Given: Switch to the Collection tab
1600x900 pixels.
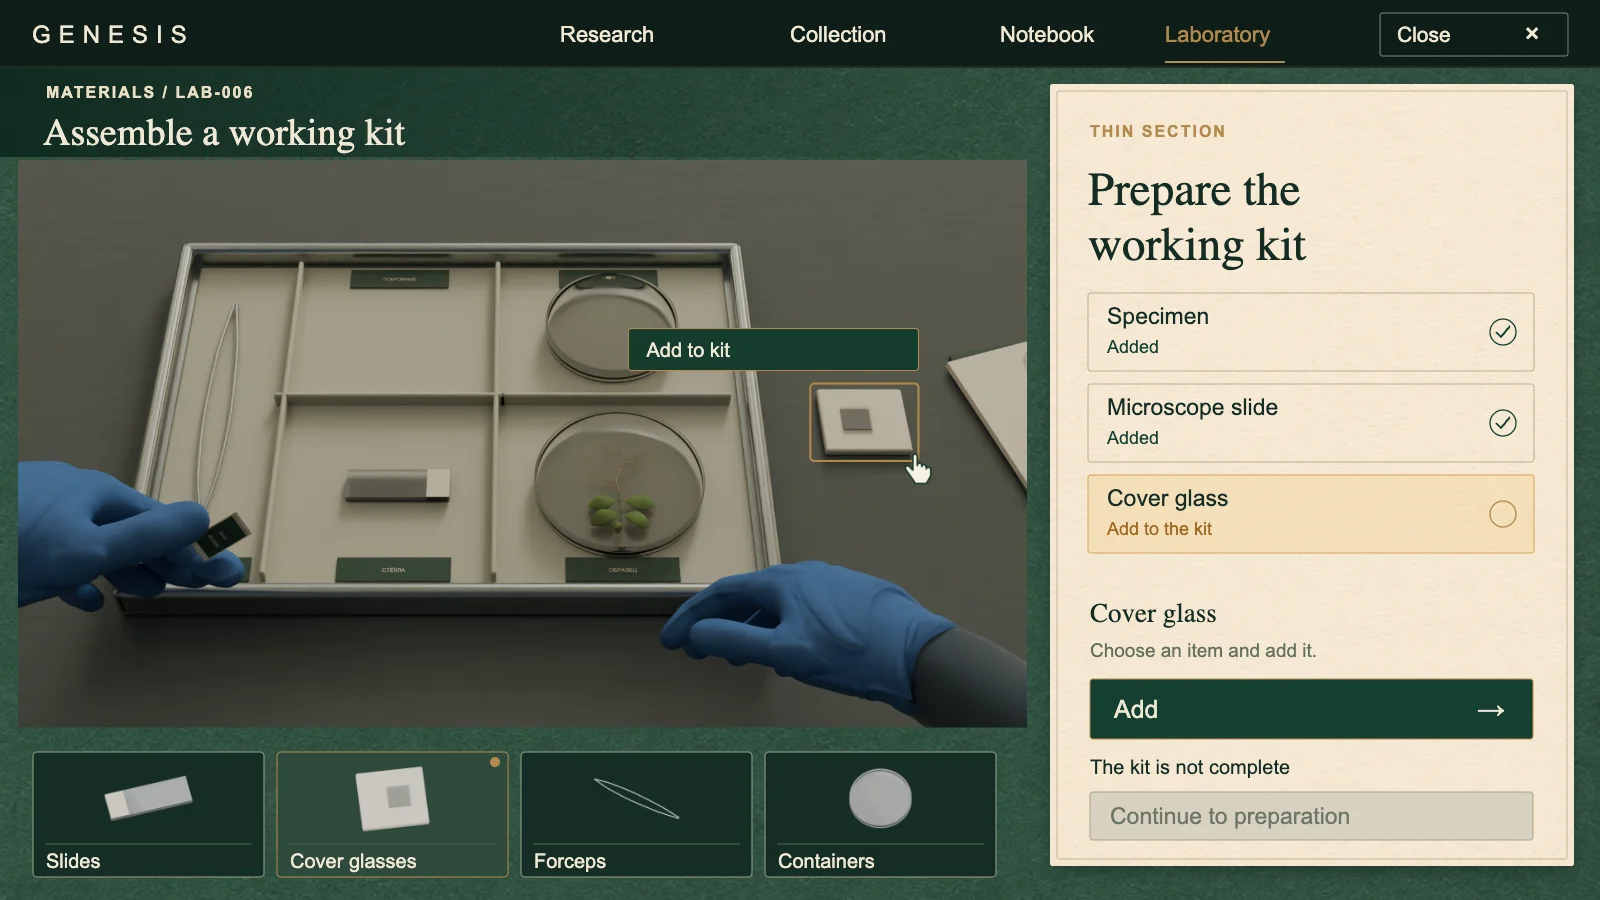Looking at the screenshot, I should pos(837,35).
